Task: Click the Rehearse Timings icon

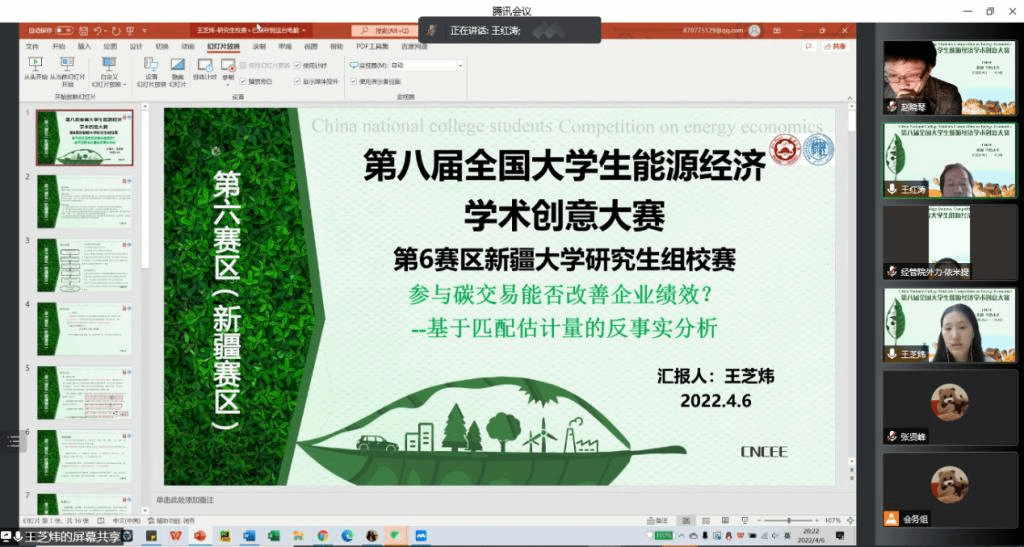Action: point(204,64)
